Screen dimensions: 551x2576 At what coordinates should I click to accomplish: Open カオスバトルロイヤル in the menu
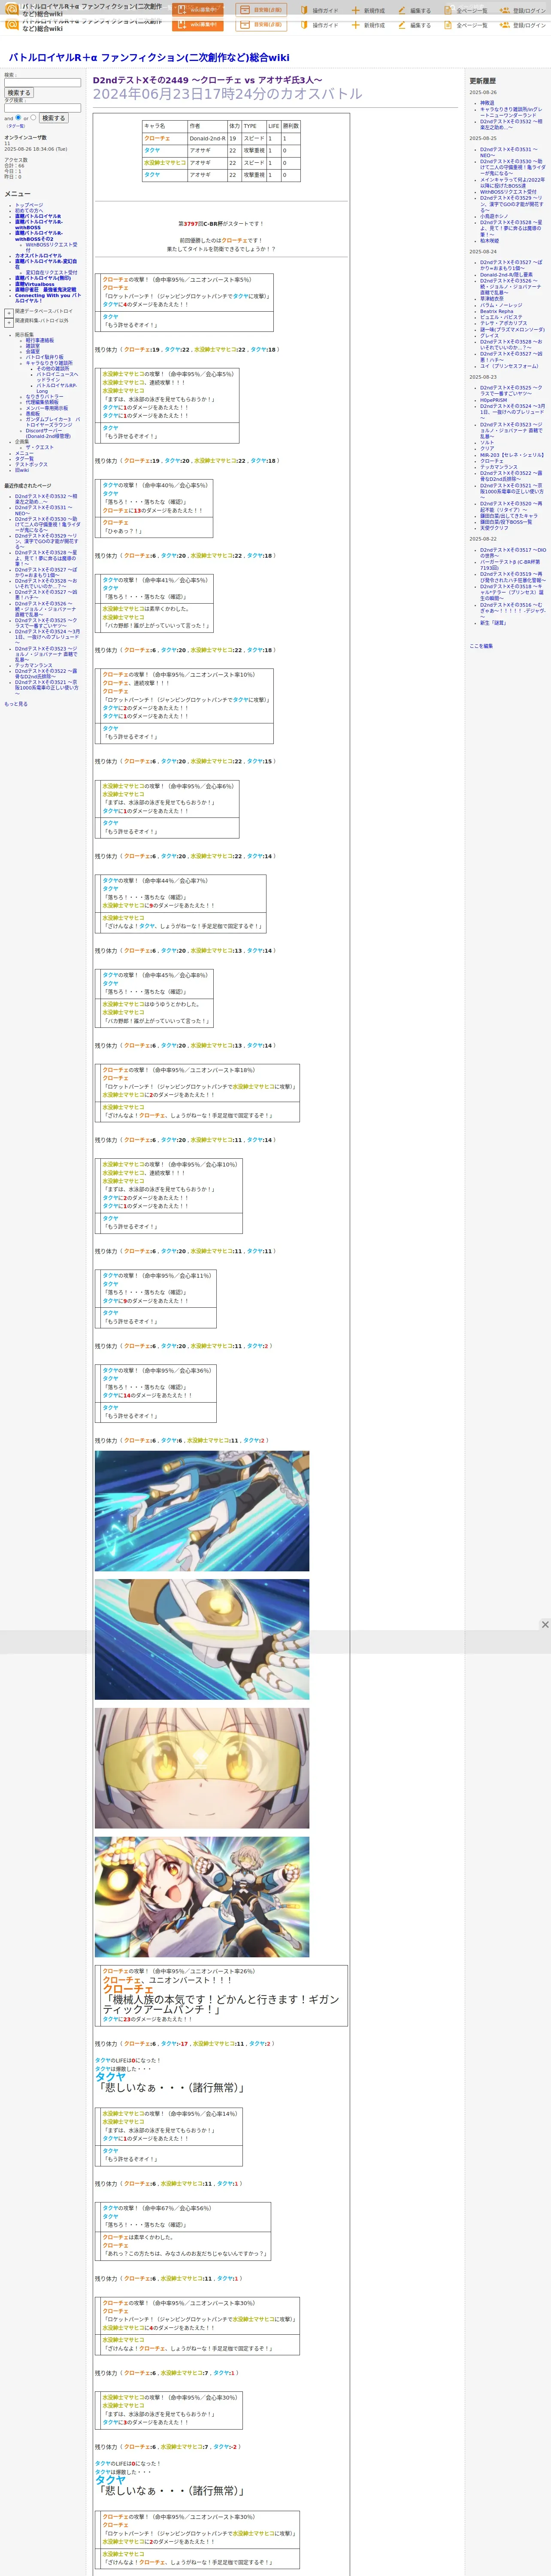(x=38, y=256)
